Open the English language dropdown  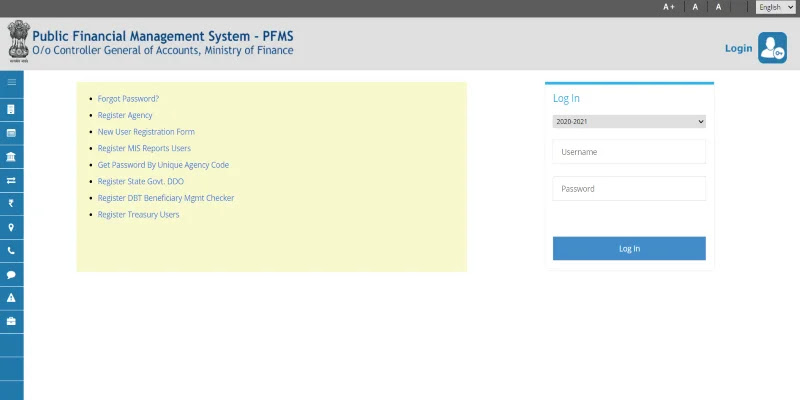776,7
